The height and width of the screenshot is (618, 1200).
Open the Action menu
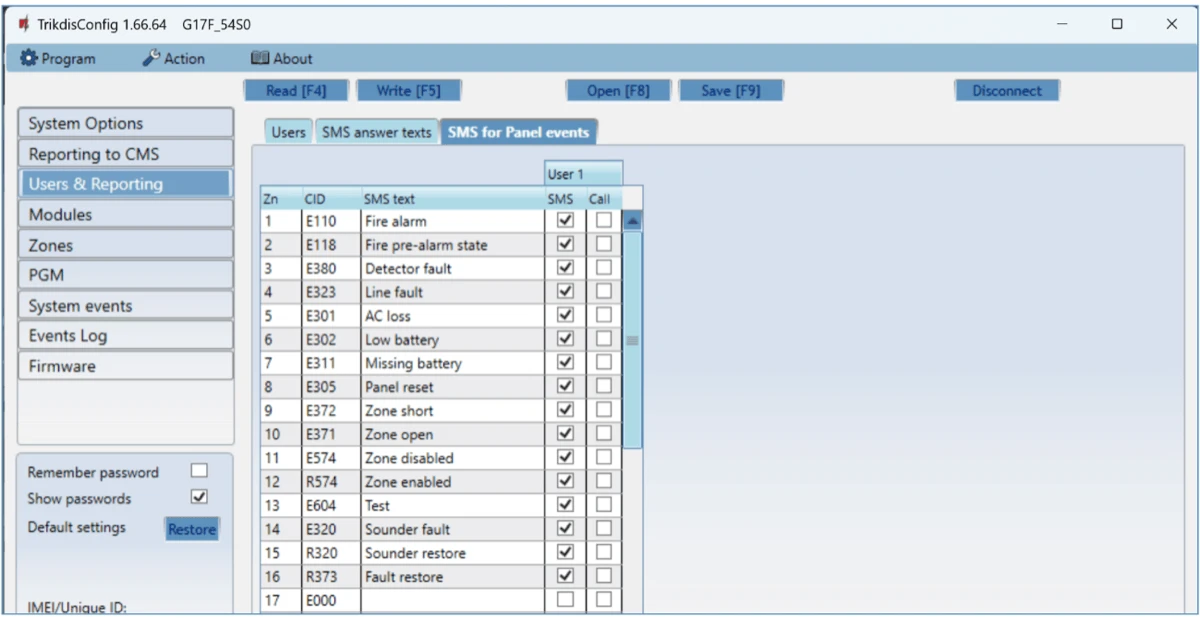pyautogui.click(x=173, y=59)
